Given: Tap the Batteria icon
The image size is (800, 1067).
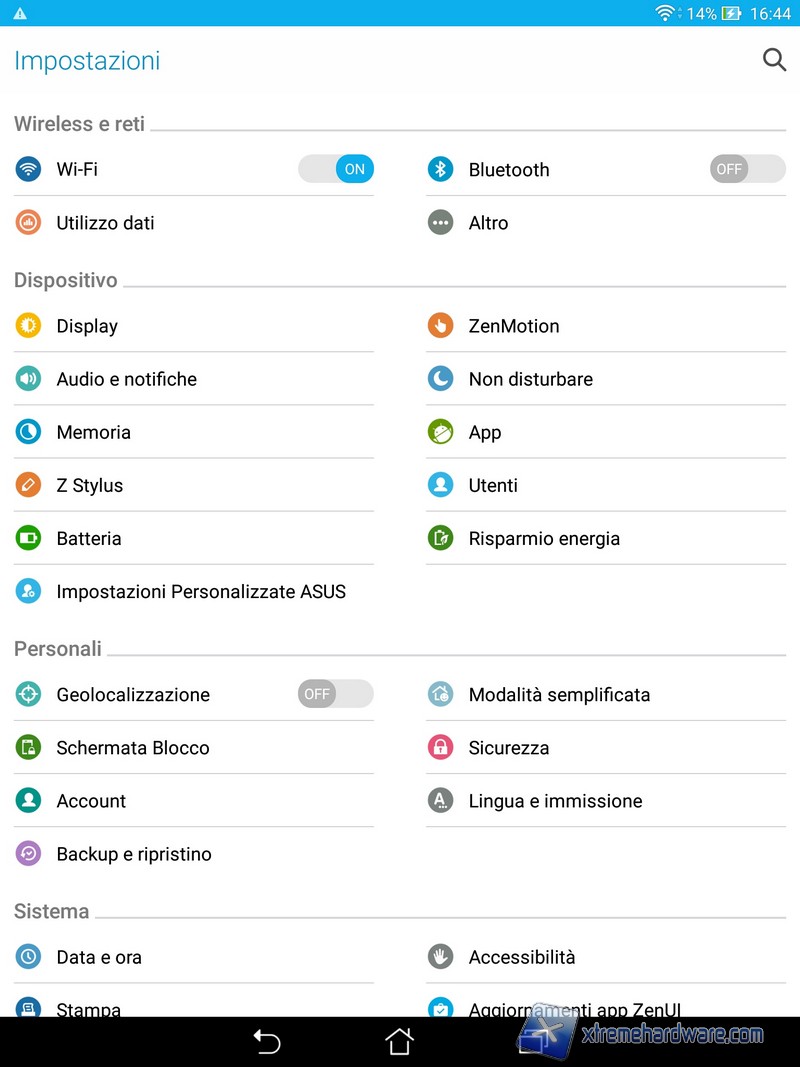Looking at the screenshot, I should 28,538.
